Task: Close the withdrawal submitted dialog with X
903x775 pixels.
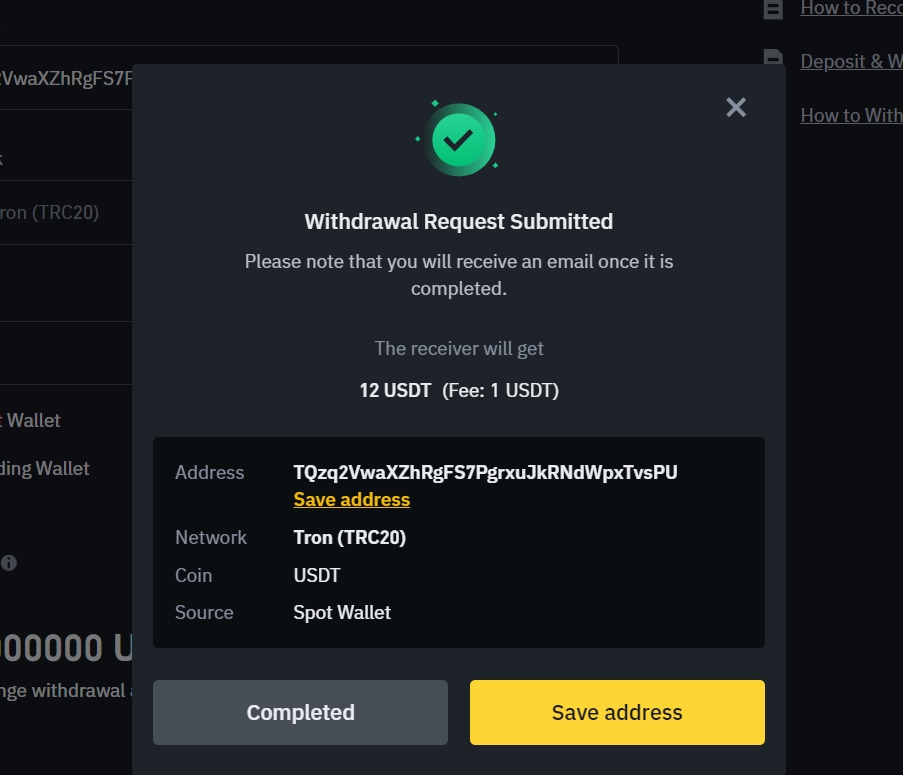Action: click(x=736, y=107)
